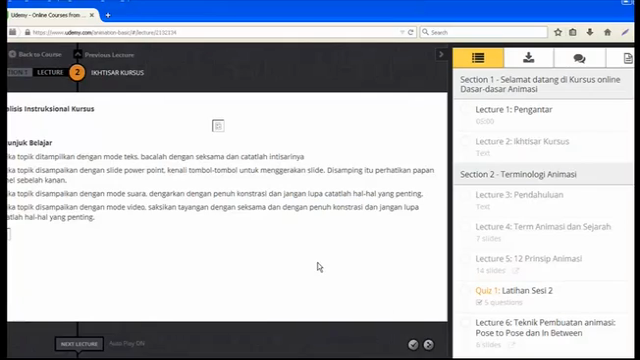This screenshot has height=360, width=640.
Task: Click the NEXT LECTURE button
Action: [79, 344]
